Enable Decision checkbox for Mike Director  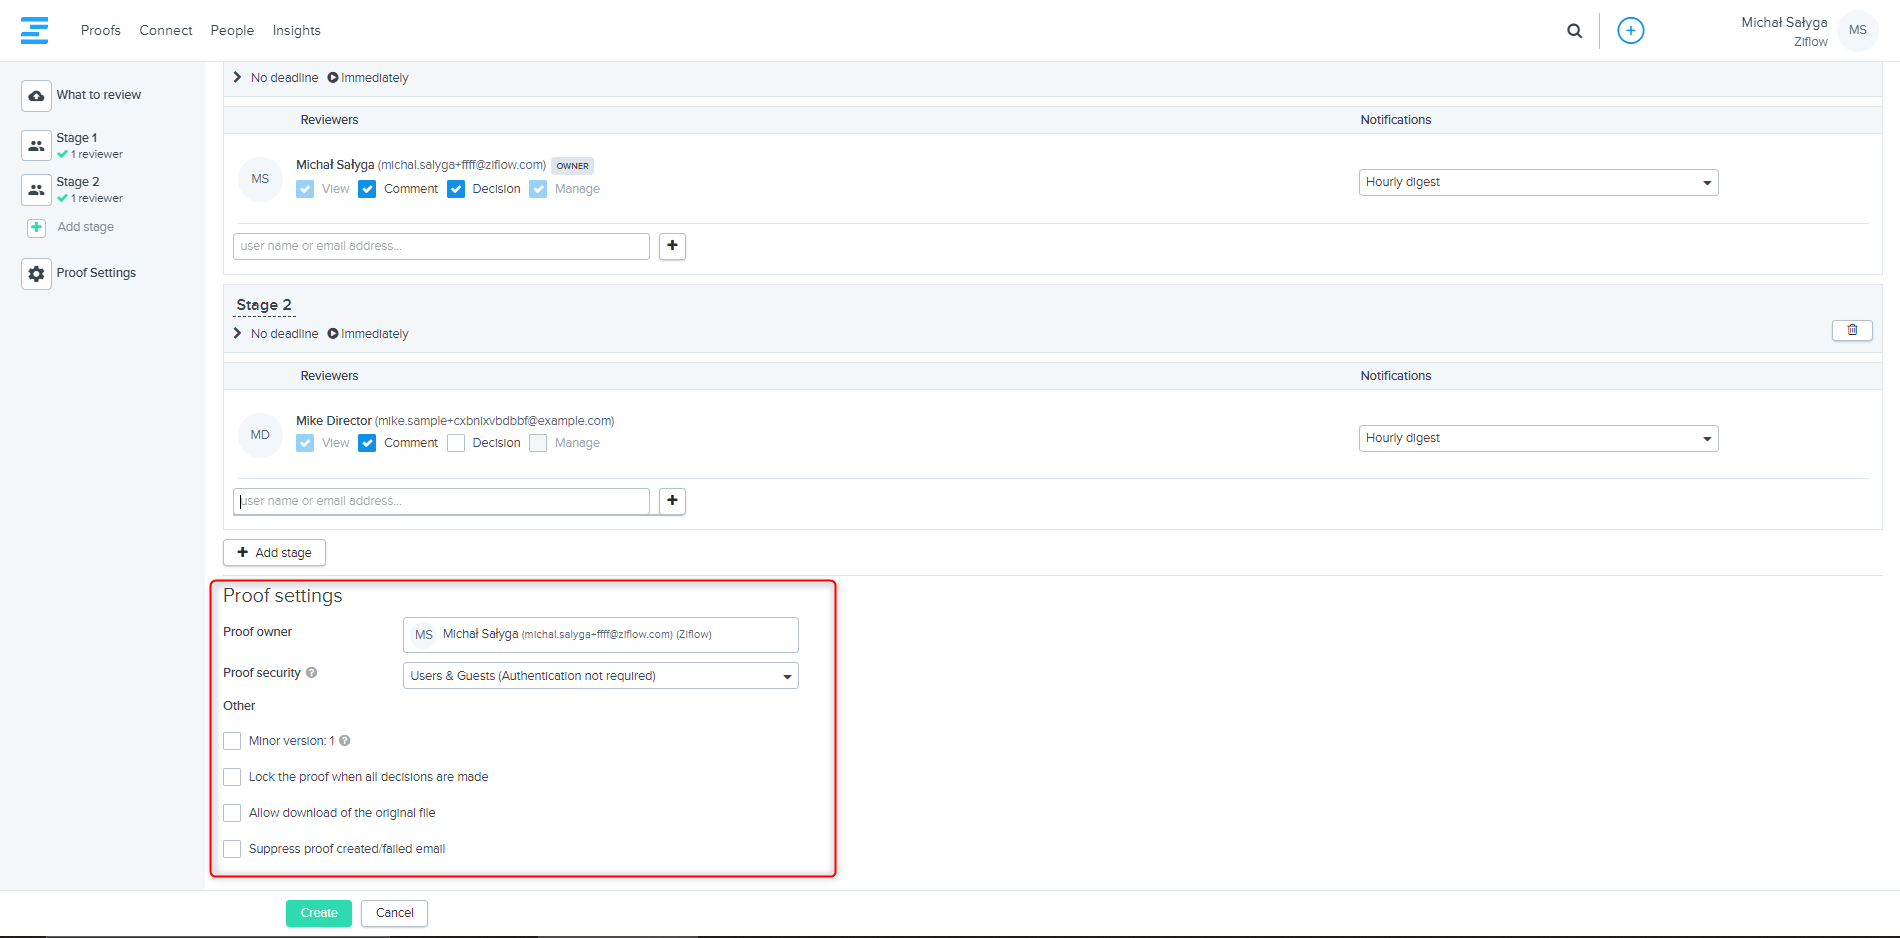tap(456, 443)
